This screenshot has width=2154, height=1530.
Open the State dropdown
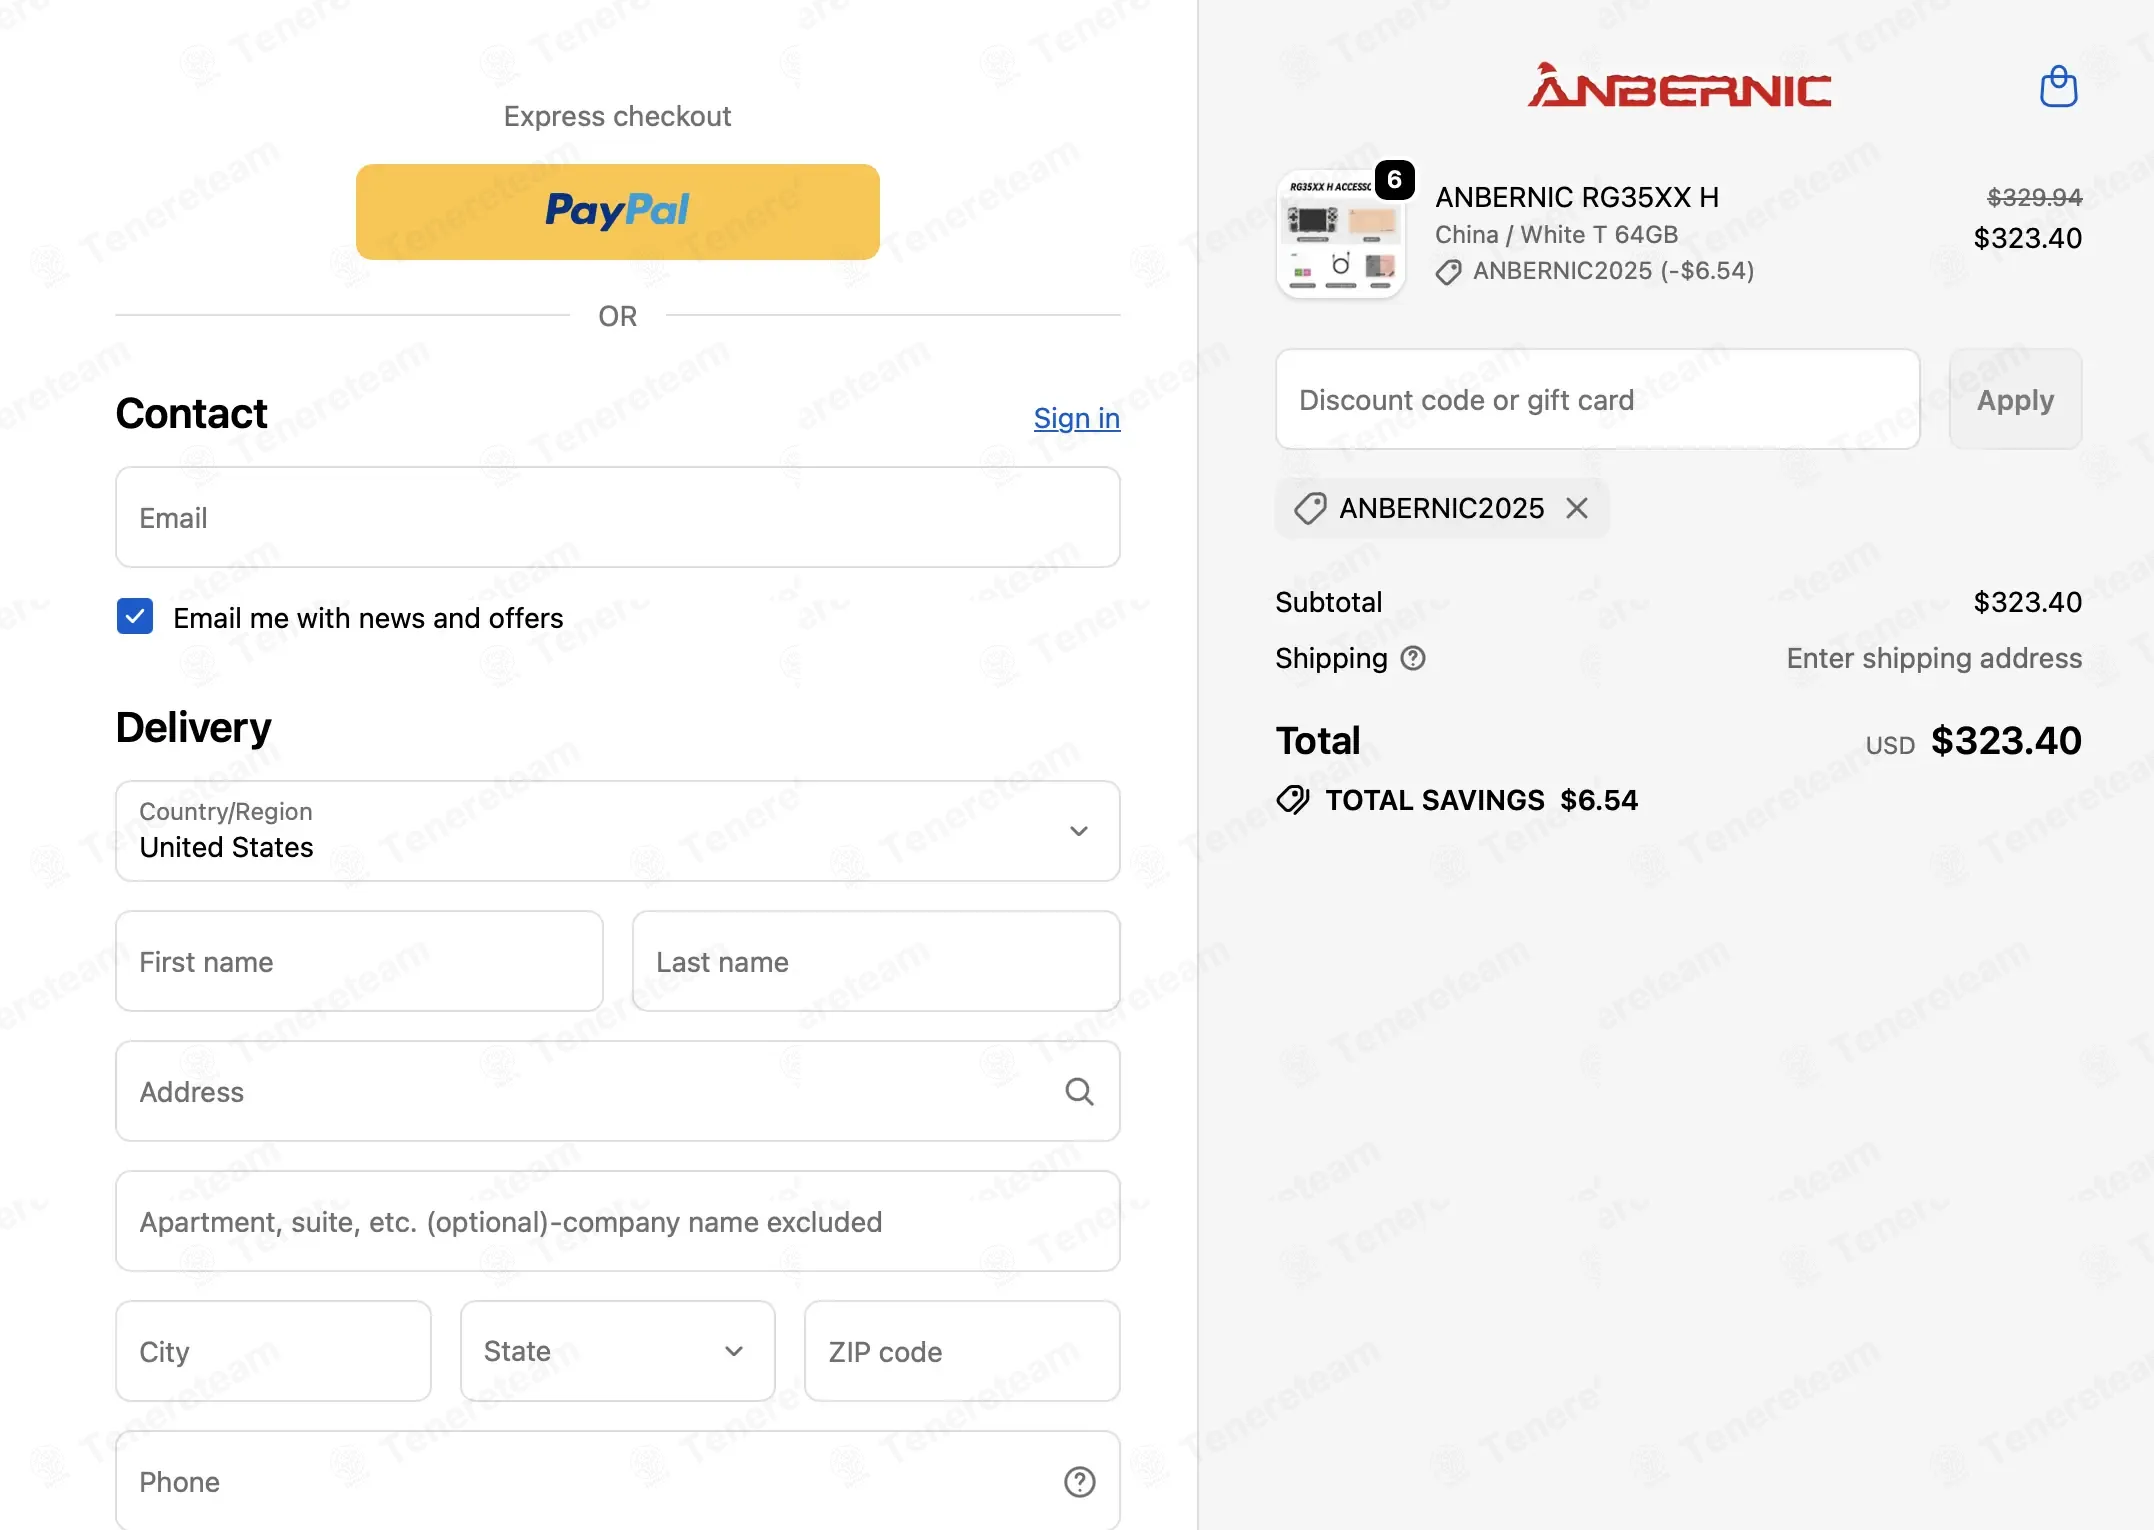[618, 1351]
